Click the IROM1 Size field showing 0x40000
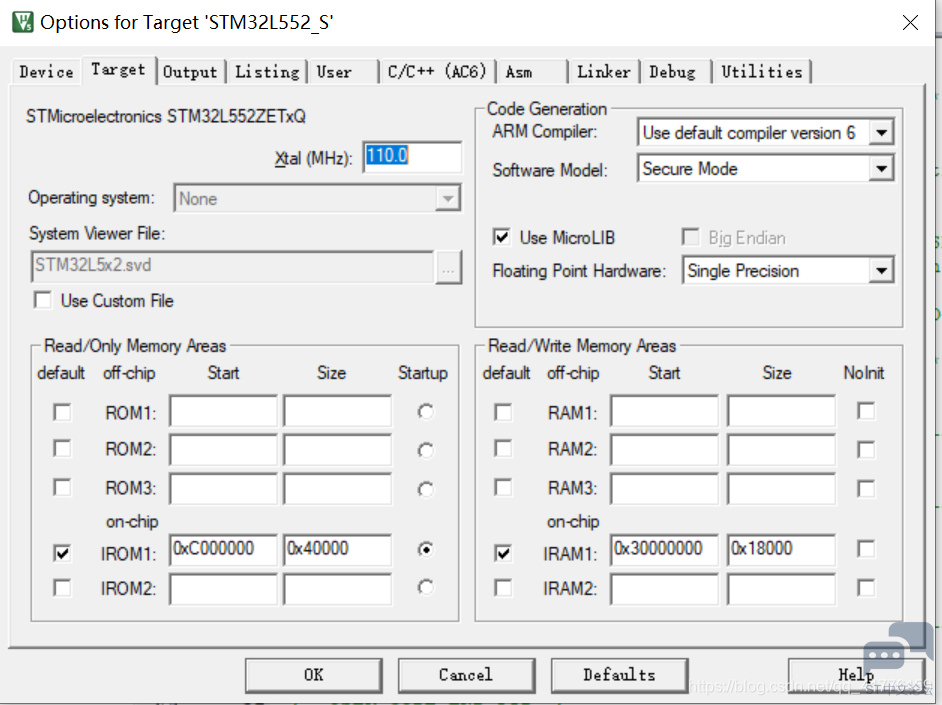Screen dimensions: 942x705 [338, 549]
